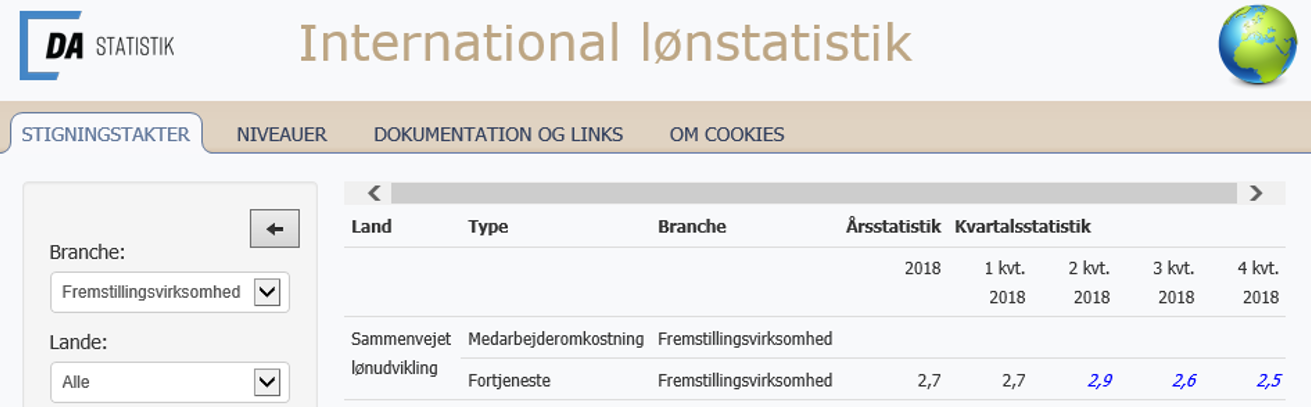Switch to the Stigningstakter tab
1311x407 pixels.
[106, 134]
